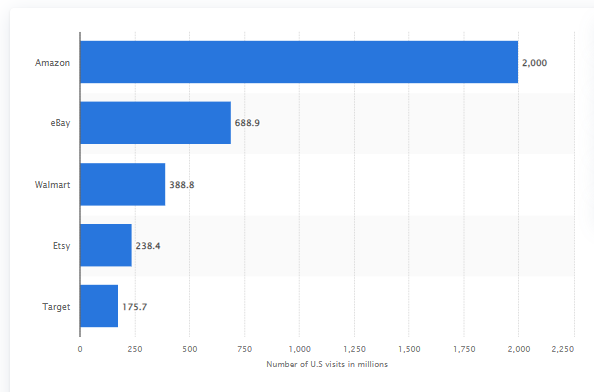This screenshot has height=392, width=594.
Task: Select the 1,500 x-axis tick label
Action: pyautogui.click(x=409, y=349)
